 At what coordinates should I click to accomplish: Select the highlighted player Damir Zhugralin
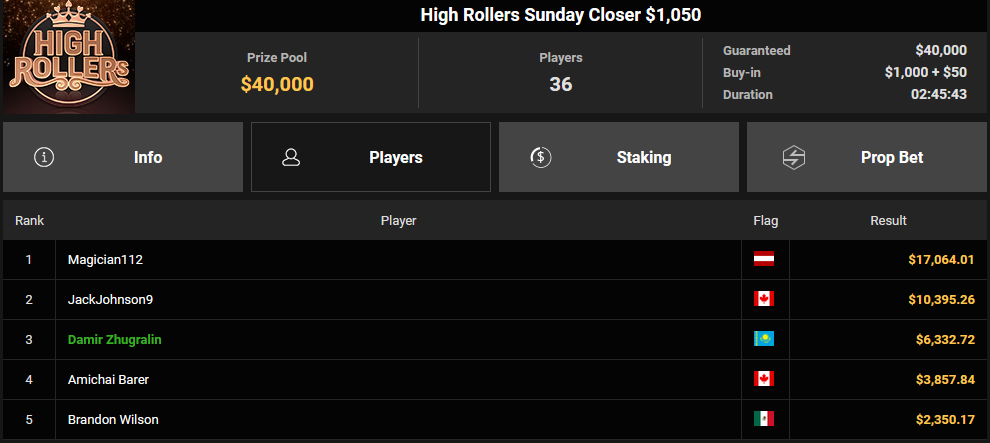coord(115,340)
